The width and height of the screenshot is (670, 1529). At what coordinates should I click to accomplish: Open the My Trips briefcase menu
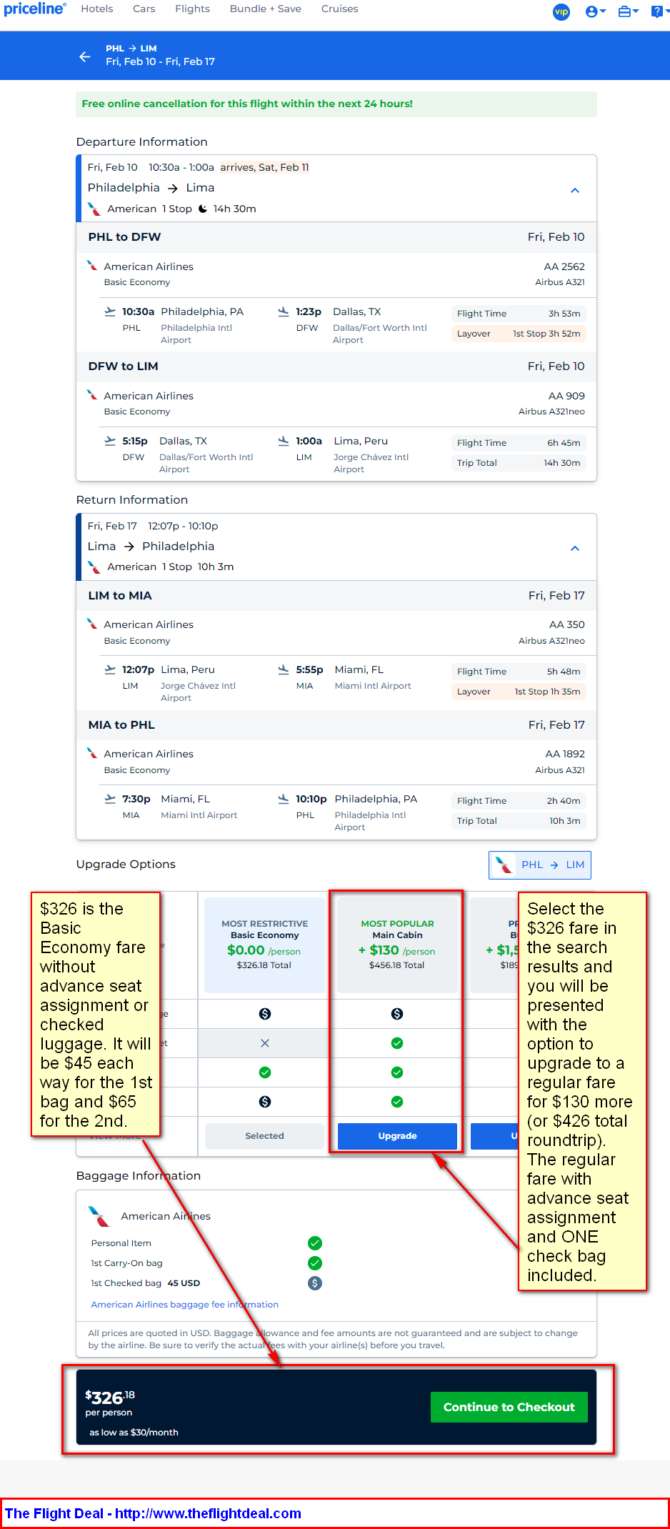point(628,12)
